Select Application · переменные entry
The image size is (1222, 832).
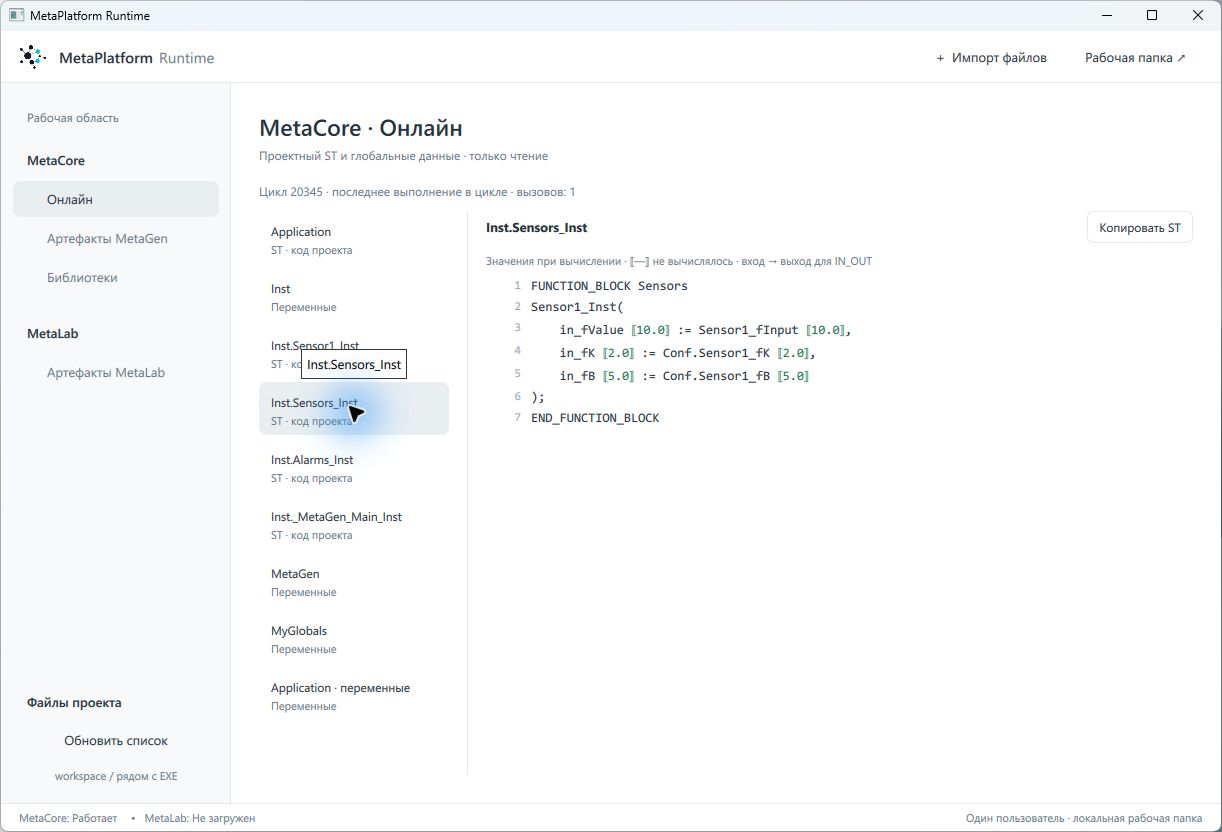pyautogui.click(x=354, y=696)
